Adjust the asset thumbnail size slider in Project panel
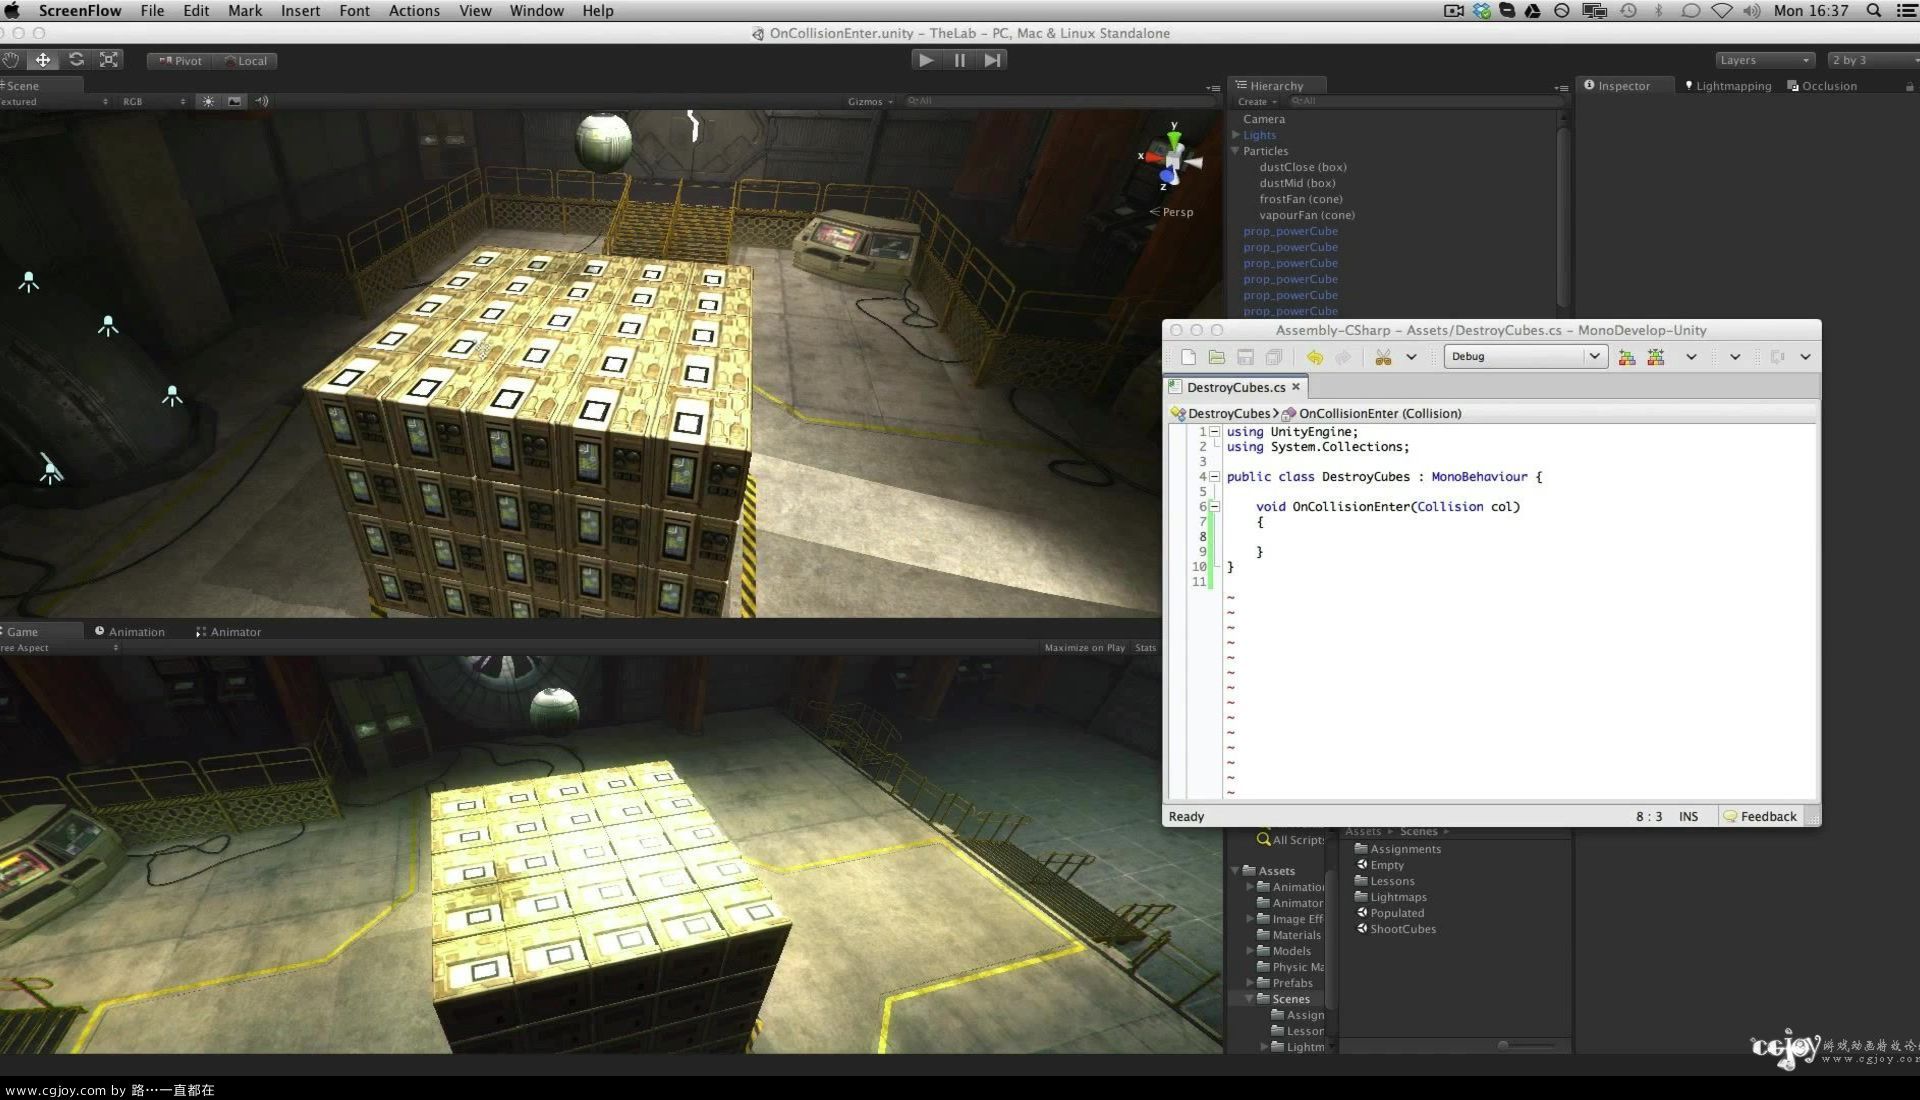 tap(1502, 1044)
